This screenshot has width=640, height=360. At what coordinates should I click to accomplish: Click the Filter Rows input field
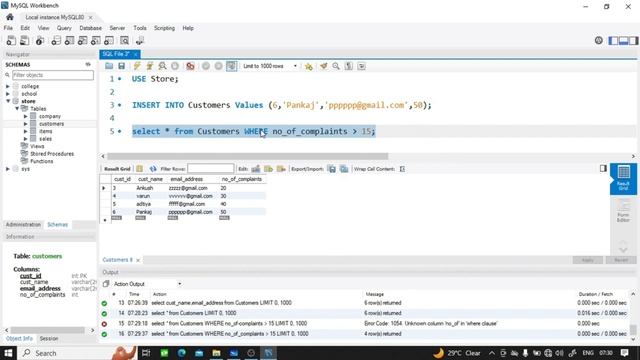coord(211,169)
